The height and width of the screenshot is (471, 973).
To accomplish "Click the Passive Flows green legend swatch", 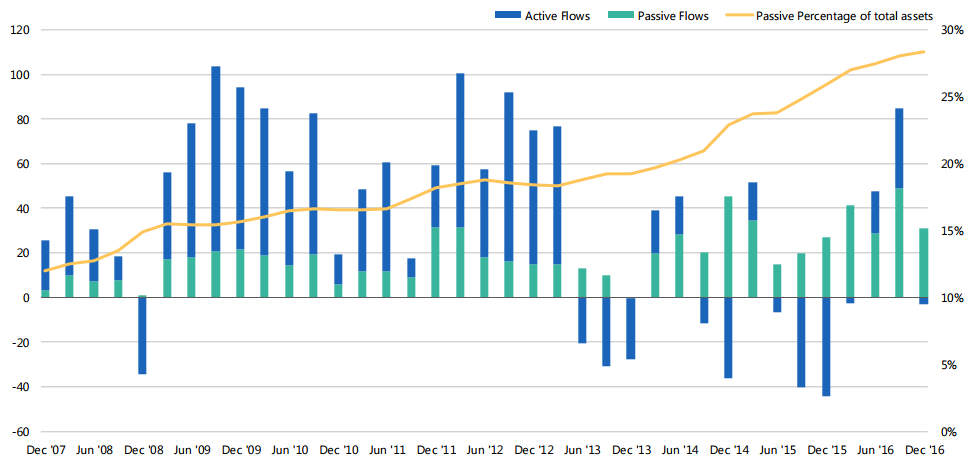I will (x=629, y=15).
